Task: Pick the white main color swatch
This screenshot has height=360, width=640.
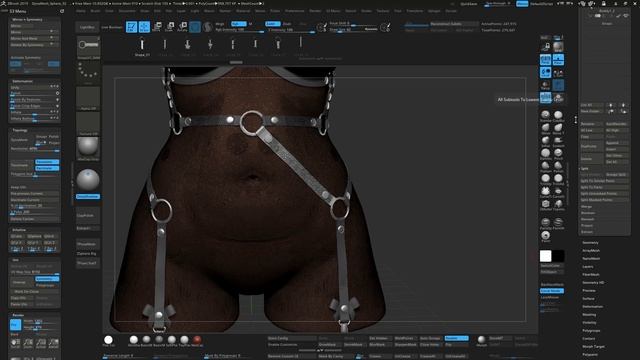Action: (545, 256)
